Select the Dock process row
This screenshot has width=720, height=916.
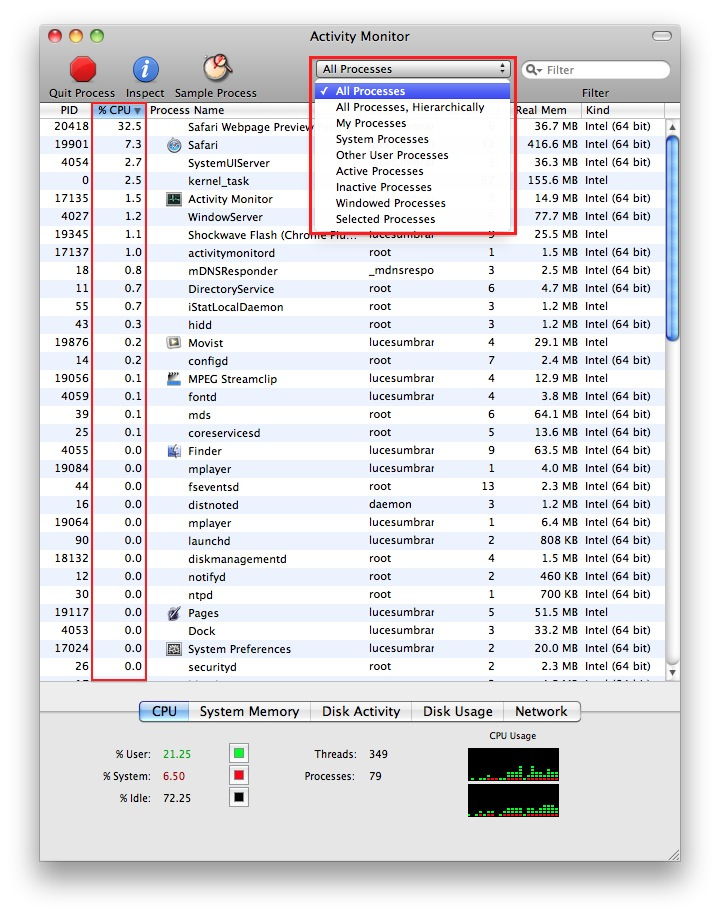click(352, 631)
